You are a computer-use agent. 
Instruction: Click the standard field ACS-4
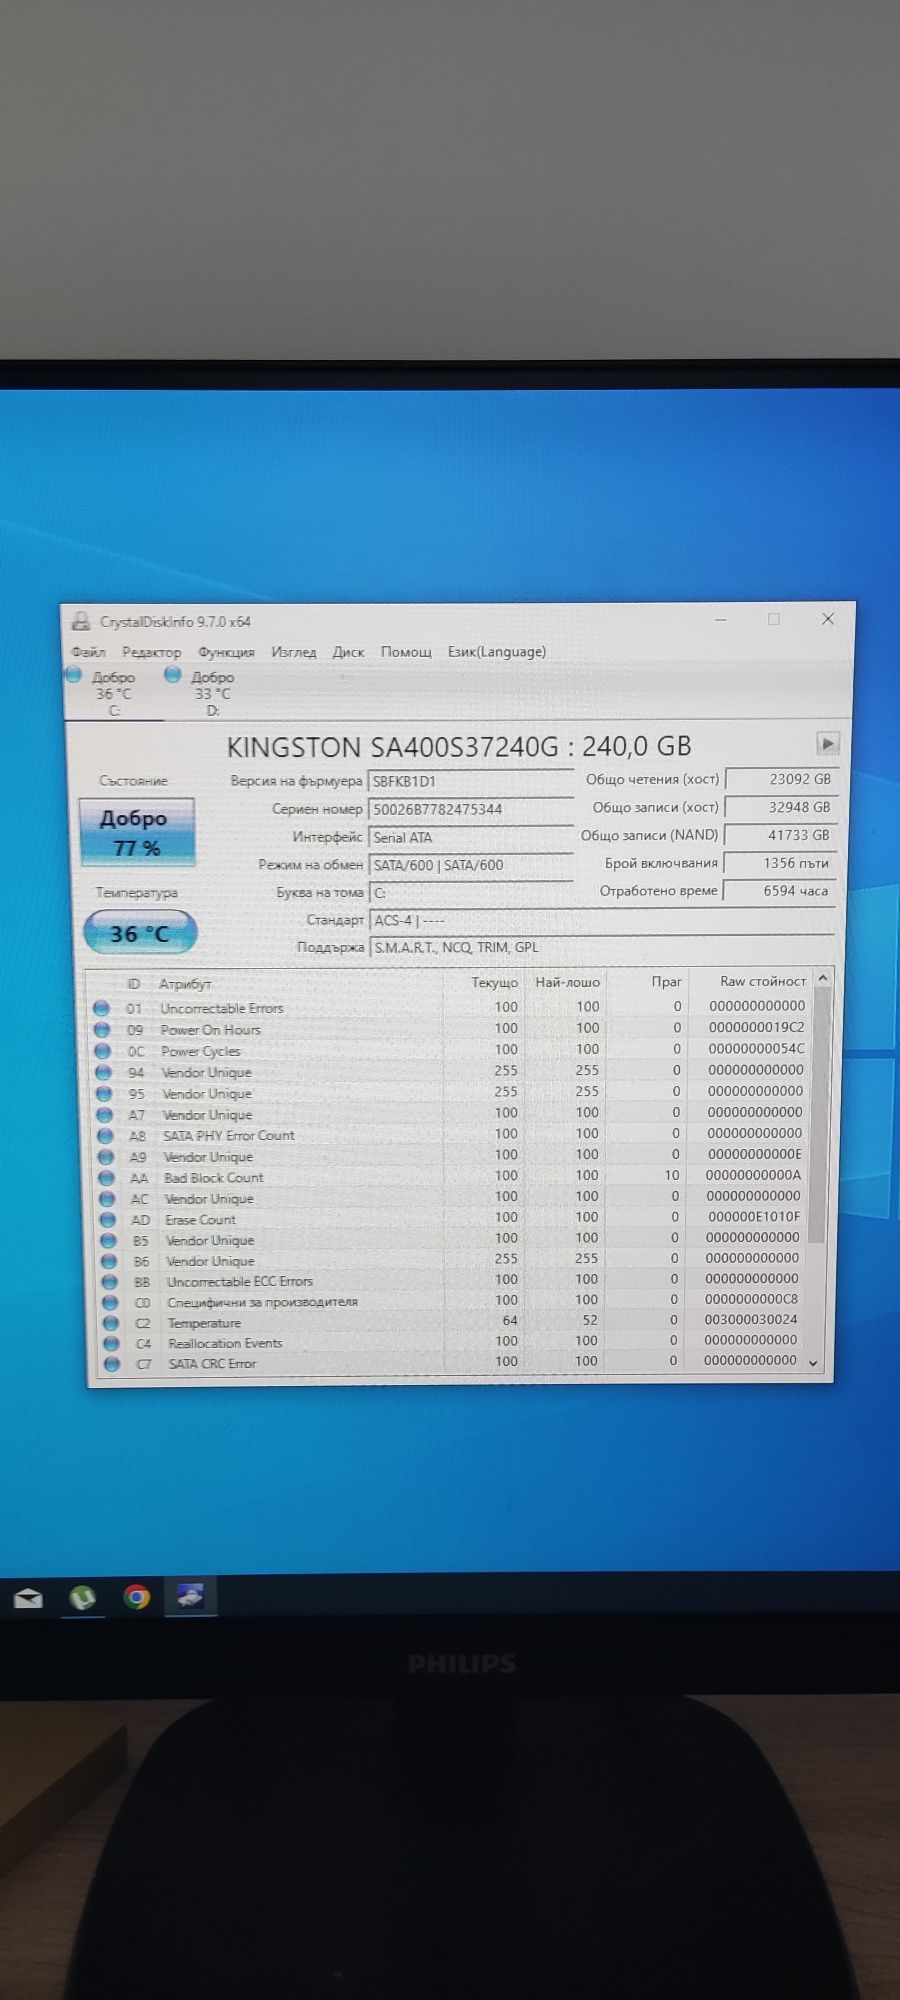click(601, 920)
